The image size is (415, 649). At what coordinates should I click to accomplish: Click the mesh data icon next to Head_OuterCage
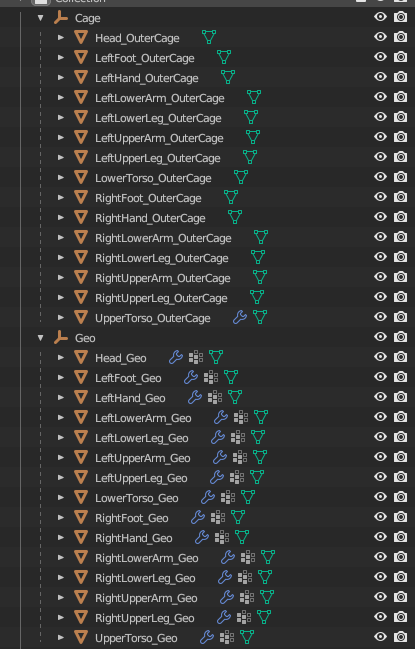[x=209, y=37]
